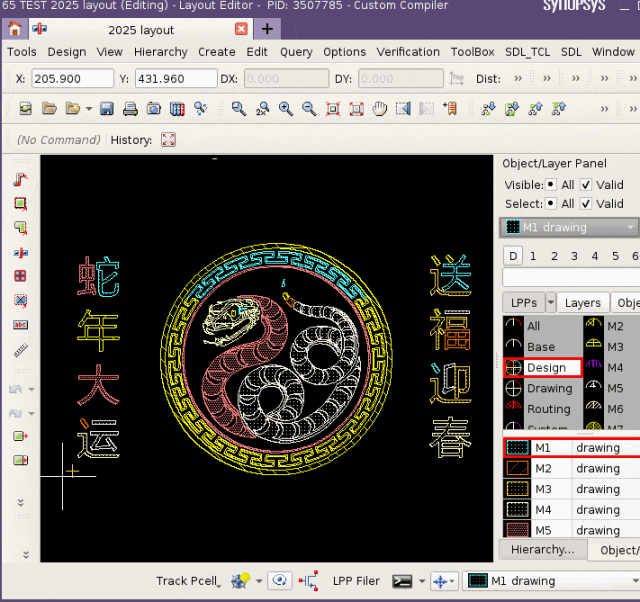Viewport: 640px width, 602px height.
Task: Open the Track Pcell icon dropdown arrow
Action: (259, 581)
